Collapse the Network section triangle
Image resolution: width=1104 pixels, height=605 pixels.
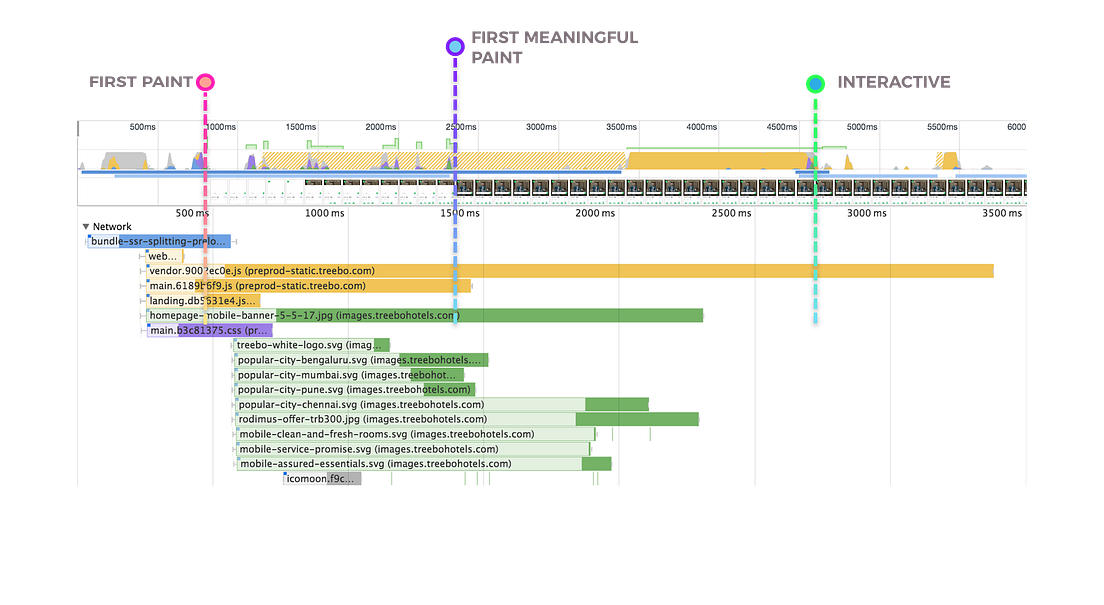pyautogui.click(x=84, y=226)
